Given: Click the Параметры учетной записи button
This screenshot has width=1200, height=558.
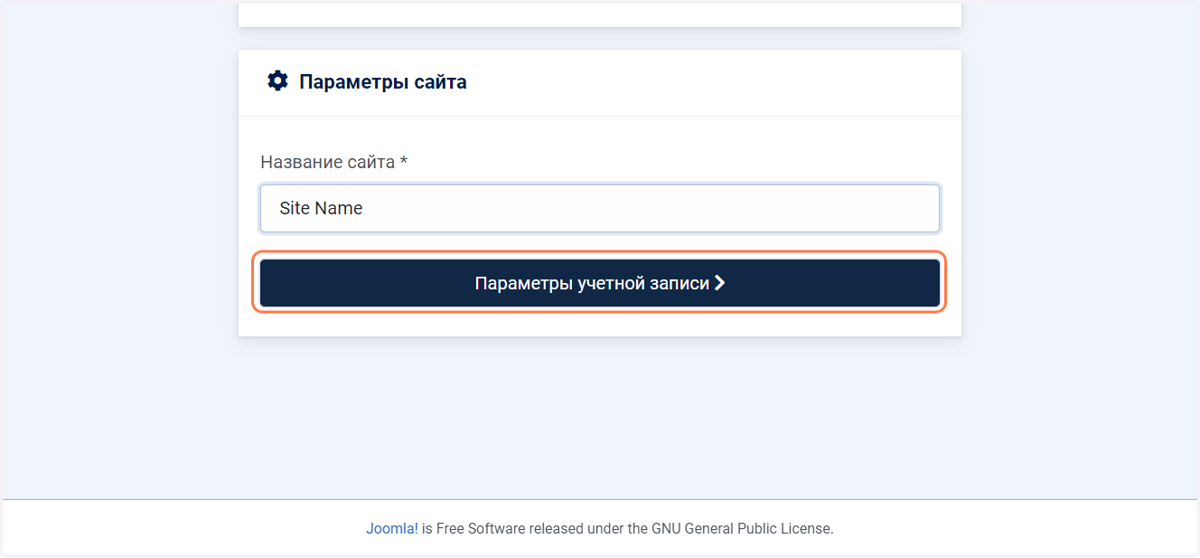Looking at the screenshot, I should pyautogui.click(x=600, y=283).
